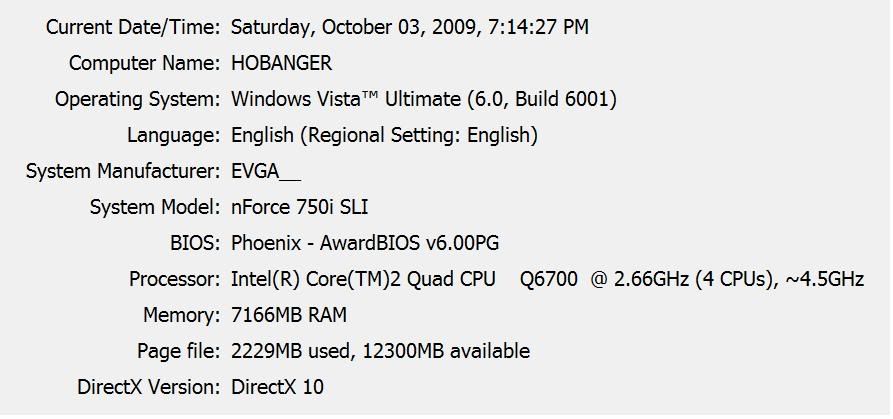The height and width of the screenshot is (419, 893).
Task: Select the HOBANGER computer name value
Action: point(281,63)
